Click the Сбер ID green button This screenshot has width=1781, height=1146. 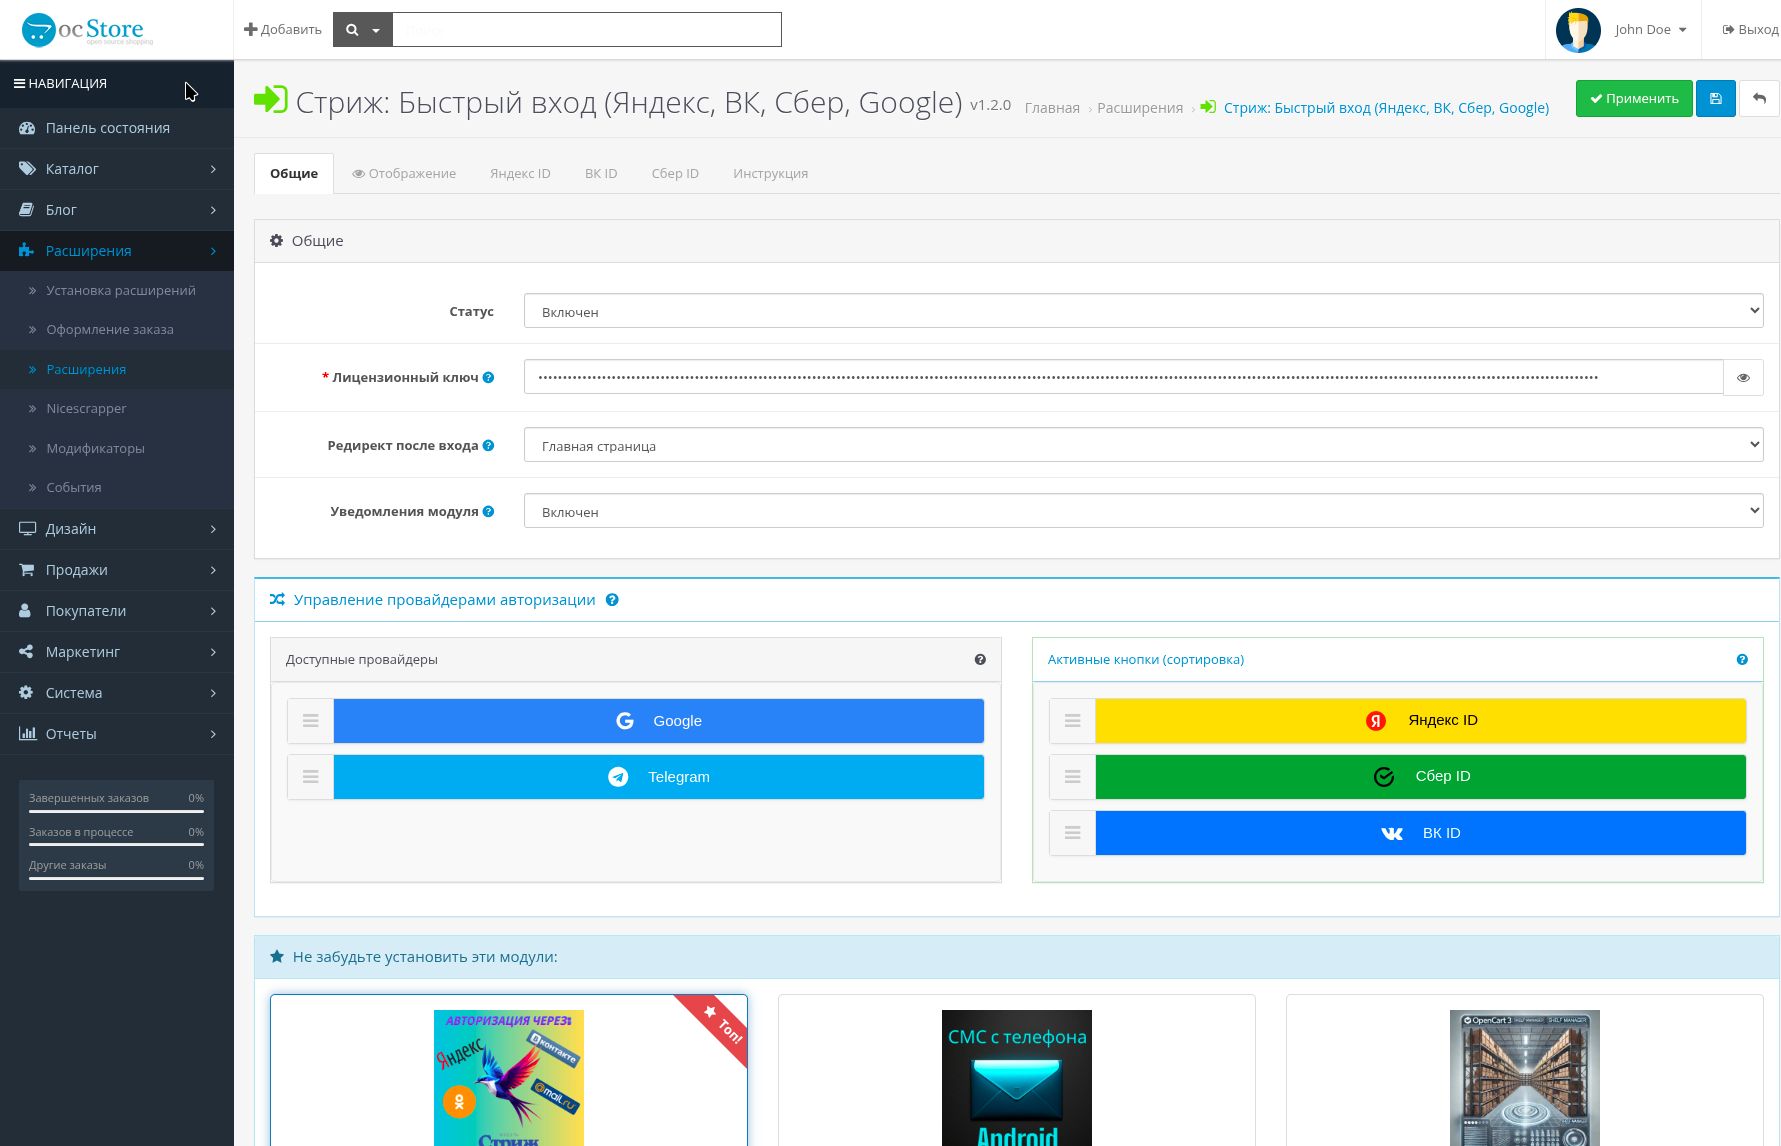pos(1421,777)
